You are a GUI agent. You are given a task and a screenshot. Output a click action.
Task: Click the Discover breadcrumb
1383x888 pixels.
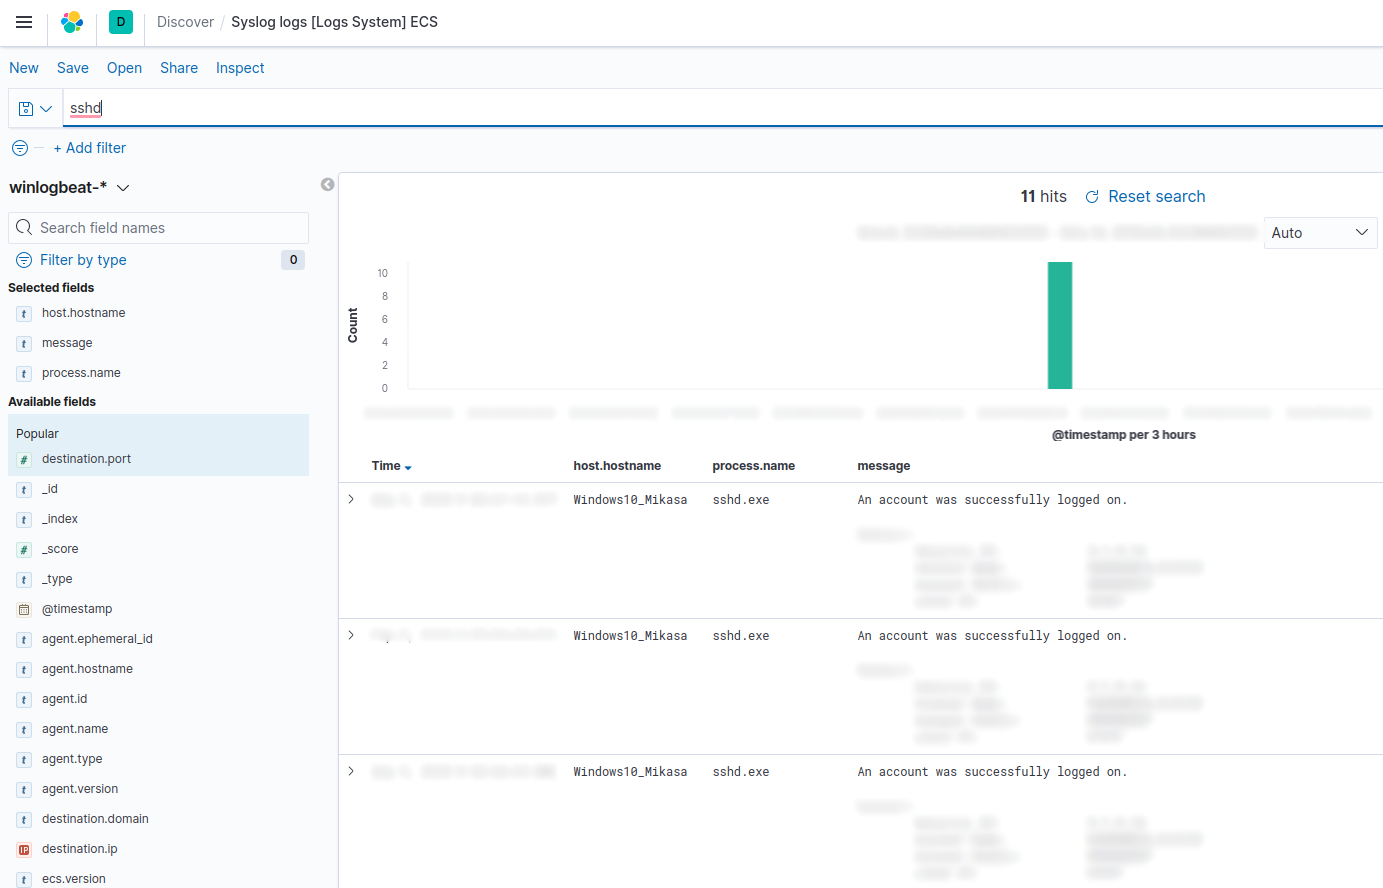coord(185,22)
